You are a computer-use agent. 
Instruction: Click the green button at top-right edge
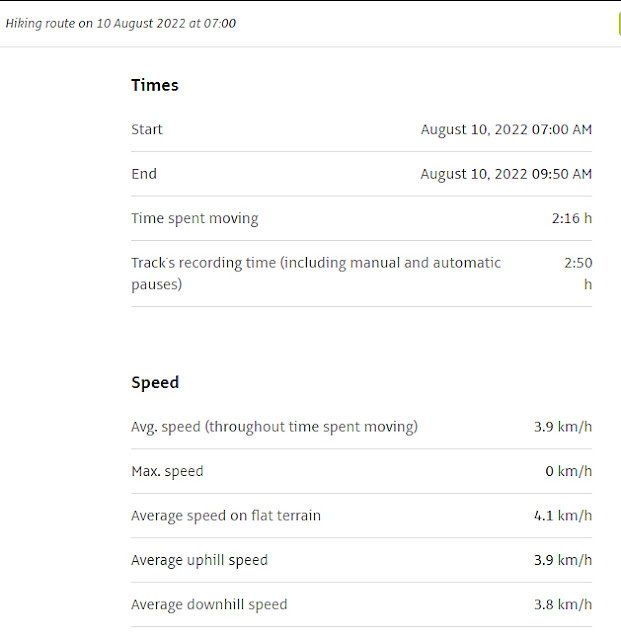[619, 24]
